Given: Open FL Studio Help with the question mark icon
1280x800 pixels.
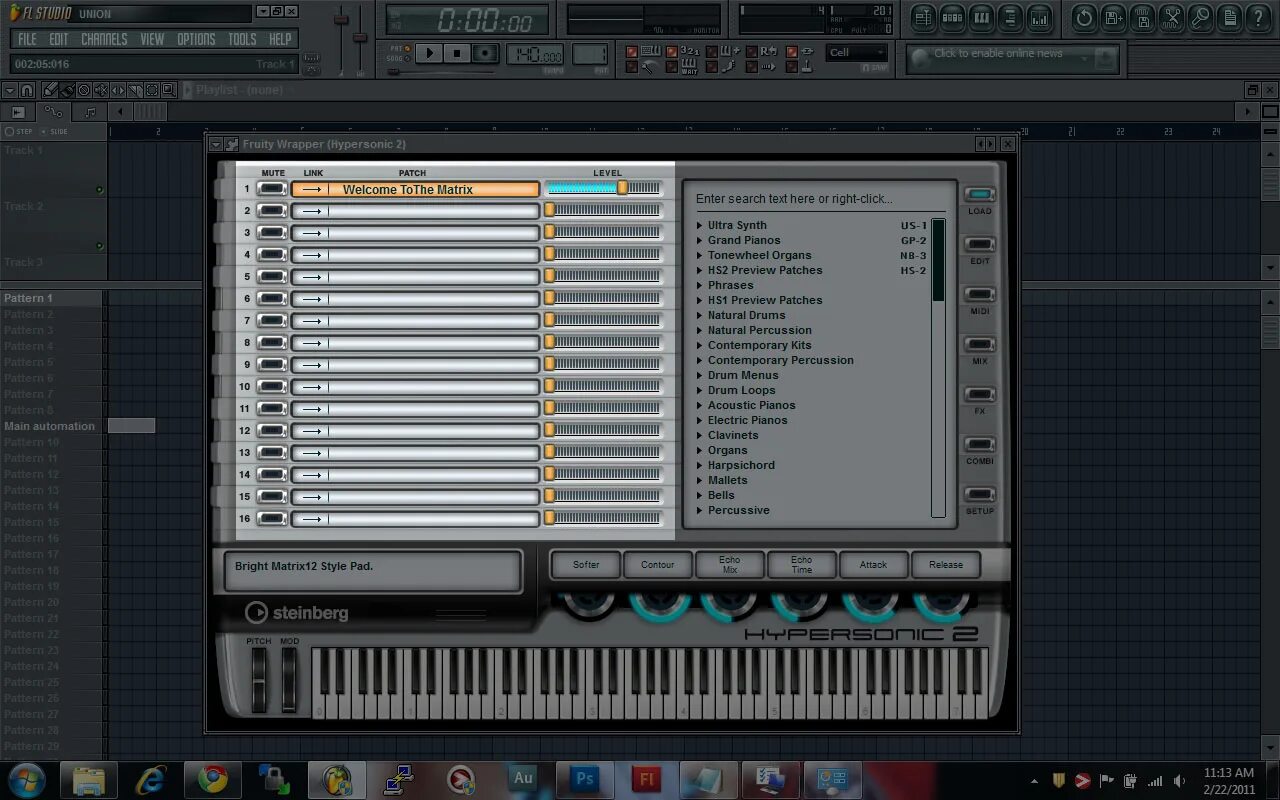Looking at the screenshot, I should point(1258,18).
